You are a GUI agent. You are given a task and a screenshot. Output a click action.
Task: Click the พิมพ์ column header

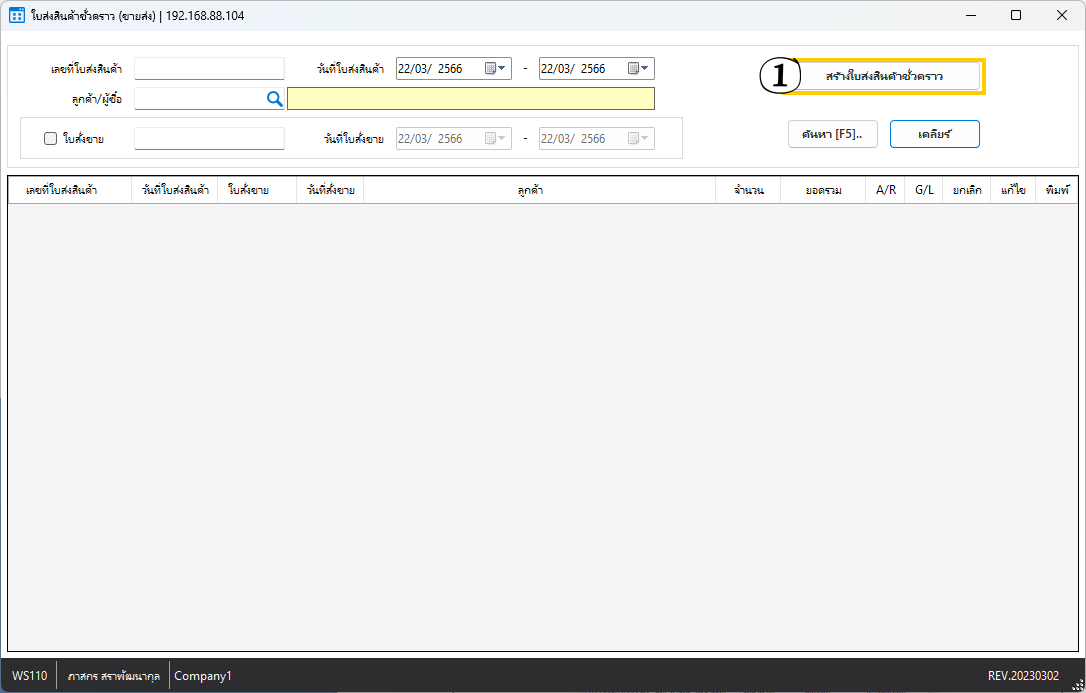click(1056, 190)
